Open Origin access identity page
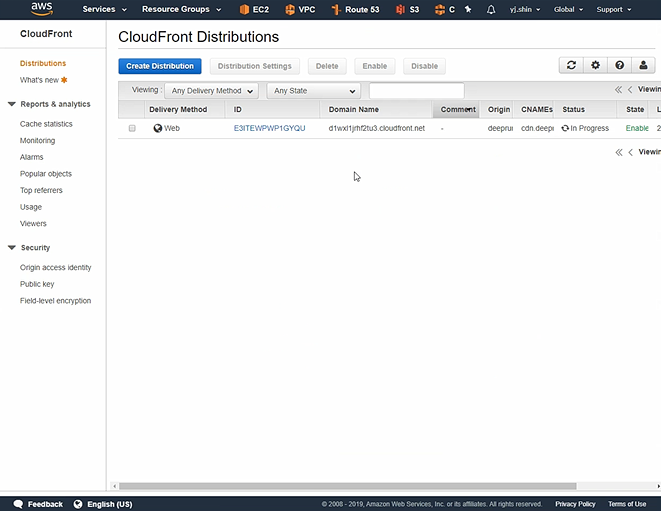 [55, 267]
